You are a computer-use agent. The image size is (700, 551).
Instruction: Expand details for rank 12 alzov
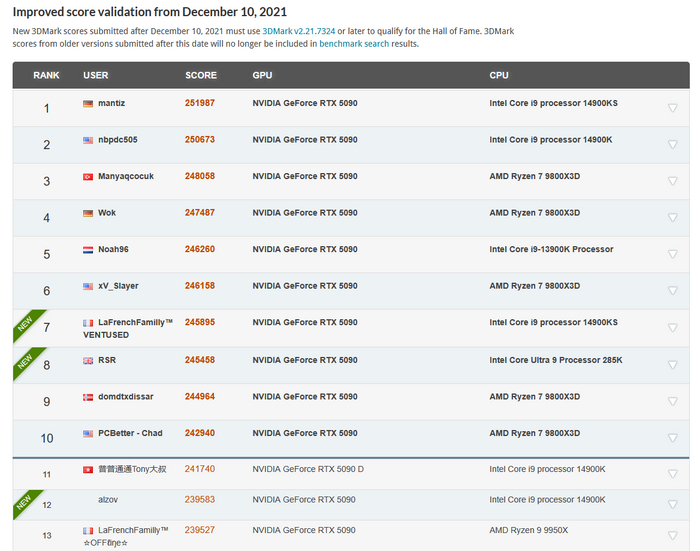click(672, 505)
